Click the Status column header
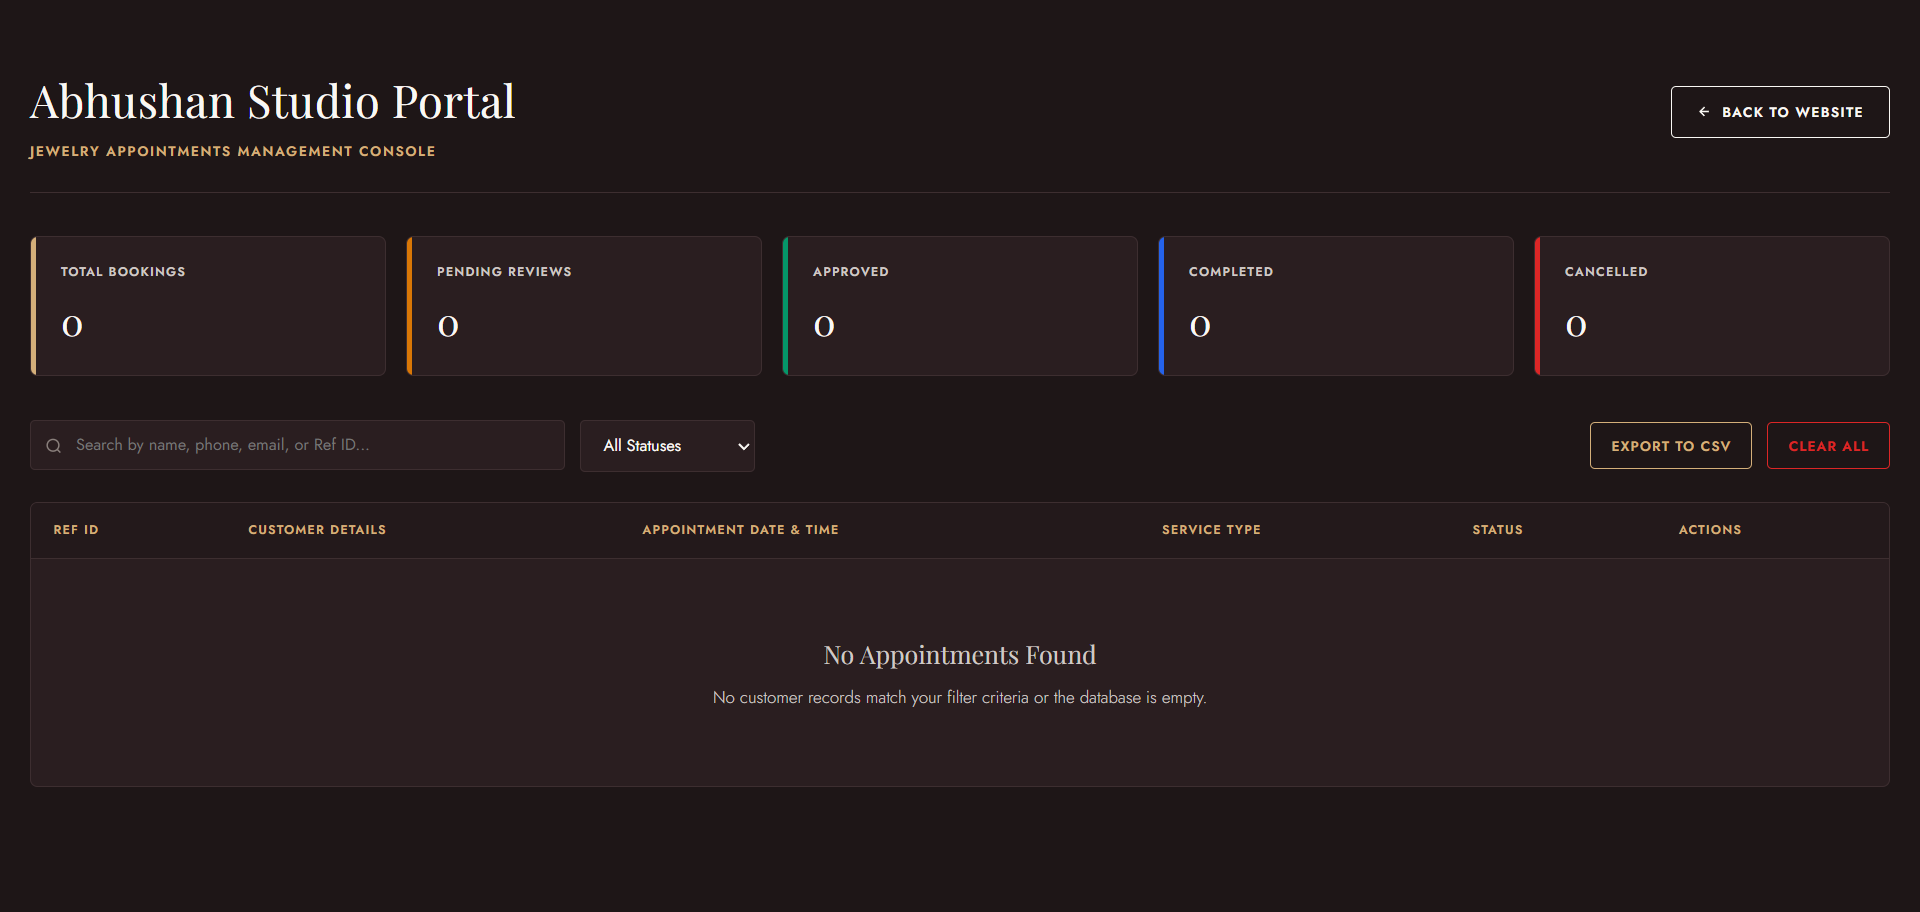 point(1497,530)
